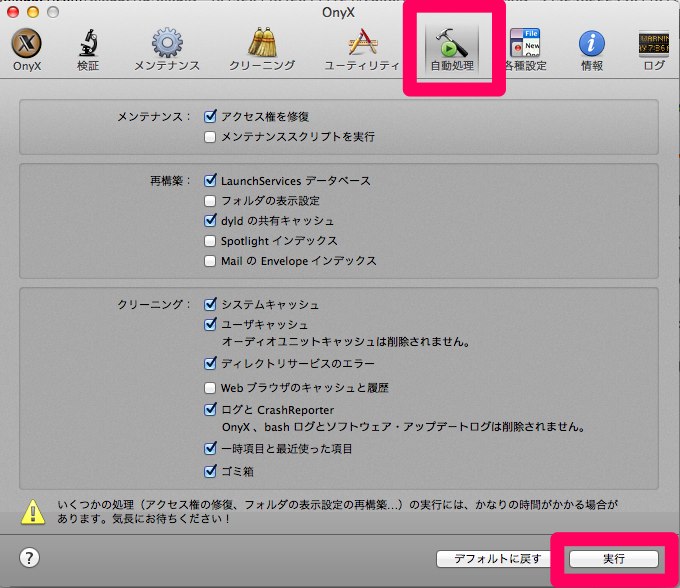
Task: Click the いくつかの処理 warning message
Action: coord(337,511)
